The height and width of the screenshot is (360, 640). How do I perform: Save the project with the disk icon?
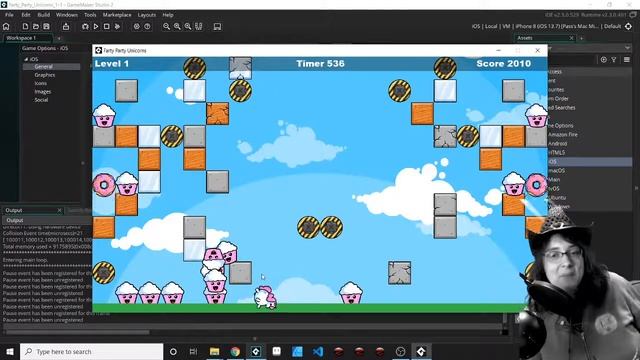pos(47,27)
